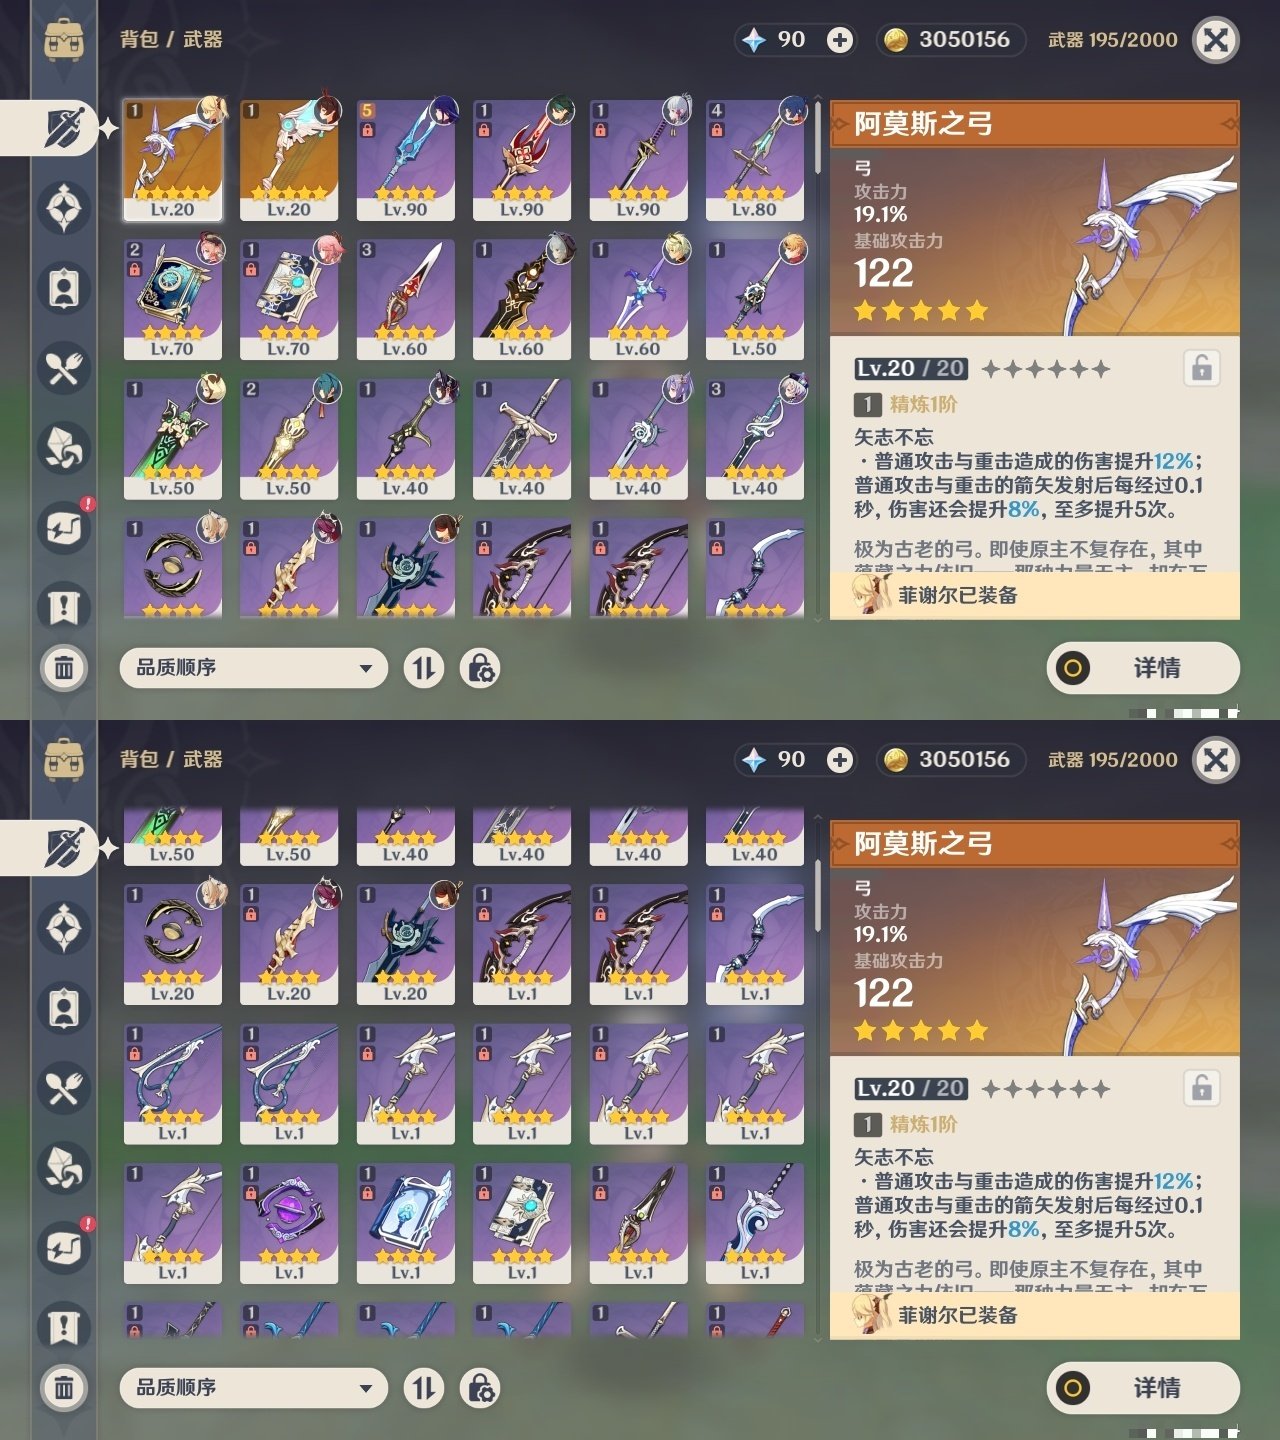Select weapons tab in upper sidebar
Screen dimensions: 1280x1440
point(64,128)
